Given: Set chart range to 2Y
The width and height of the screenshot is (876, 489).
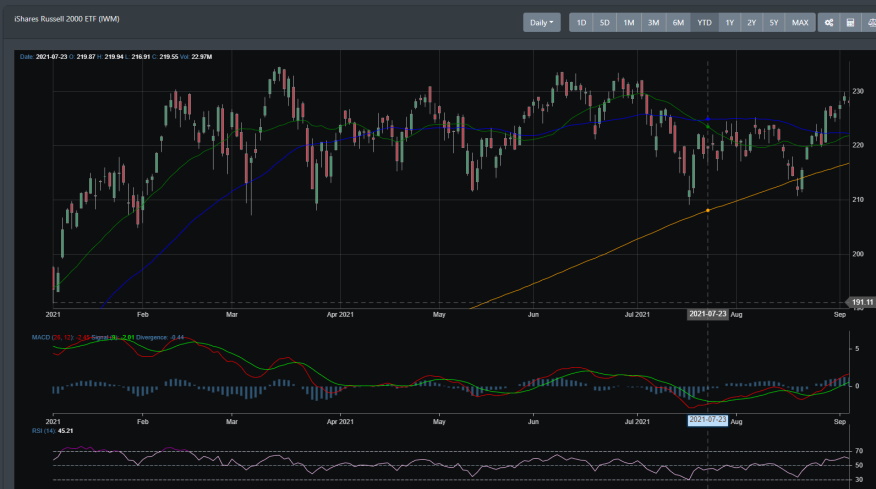Looking at the screenshot, I should 751,22.
